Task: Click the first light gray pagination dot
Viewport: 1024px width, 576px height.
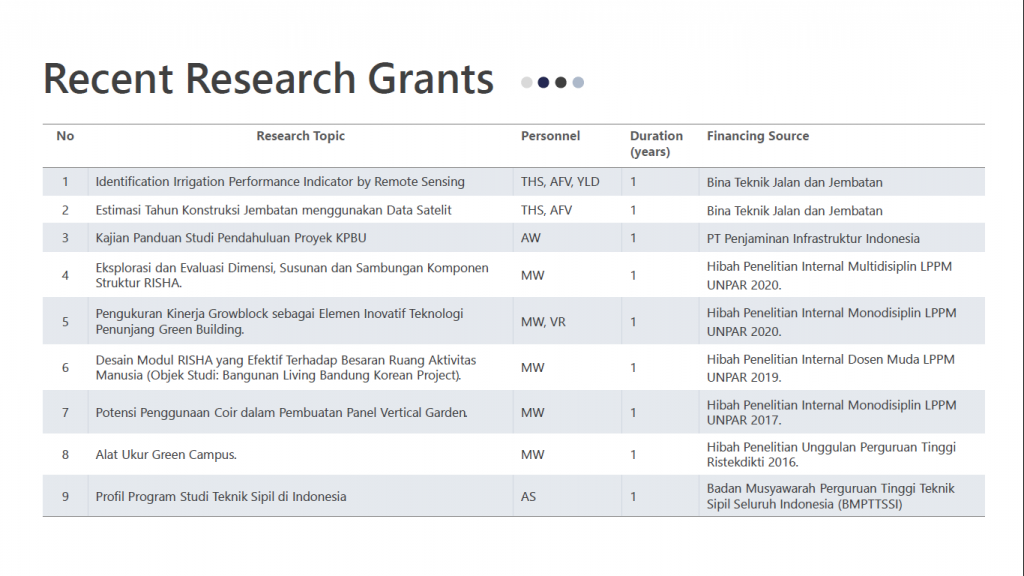Action: [527, 83]
